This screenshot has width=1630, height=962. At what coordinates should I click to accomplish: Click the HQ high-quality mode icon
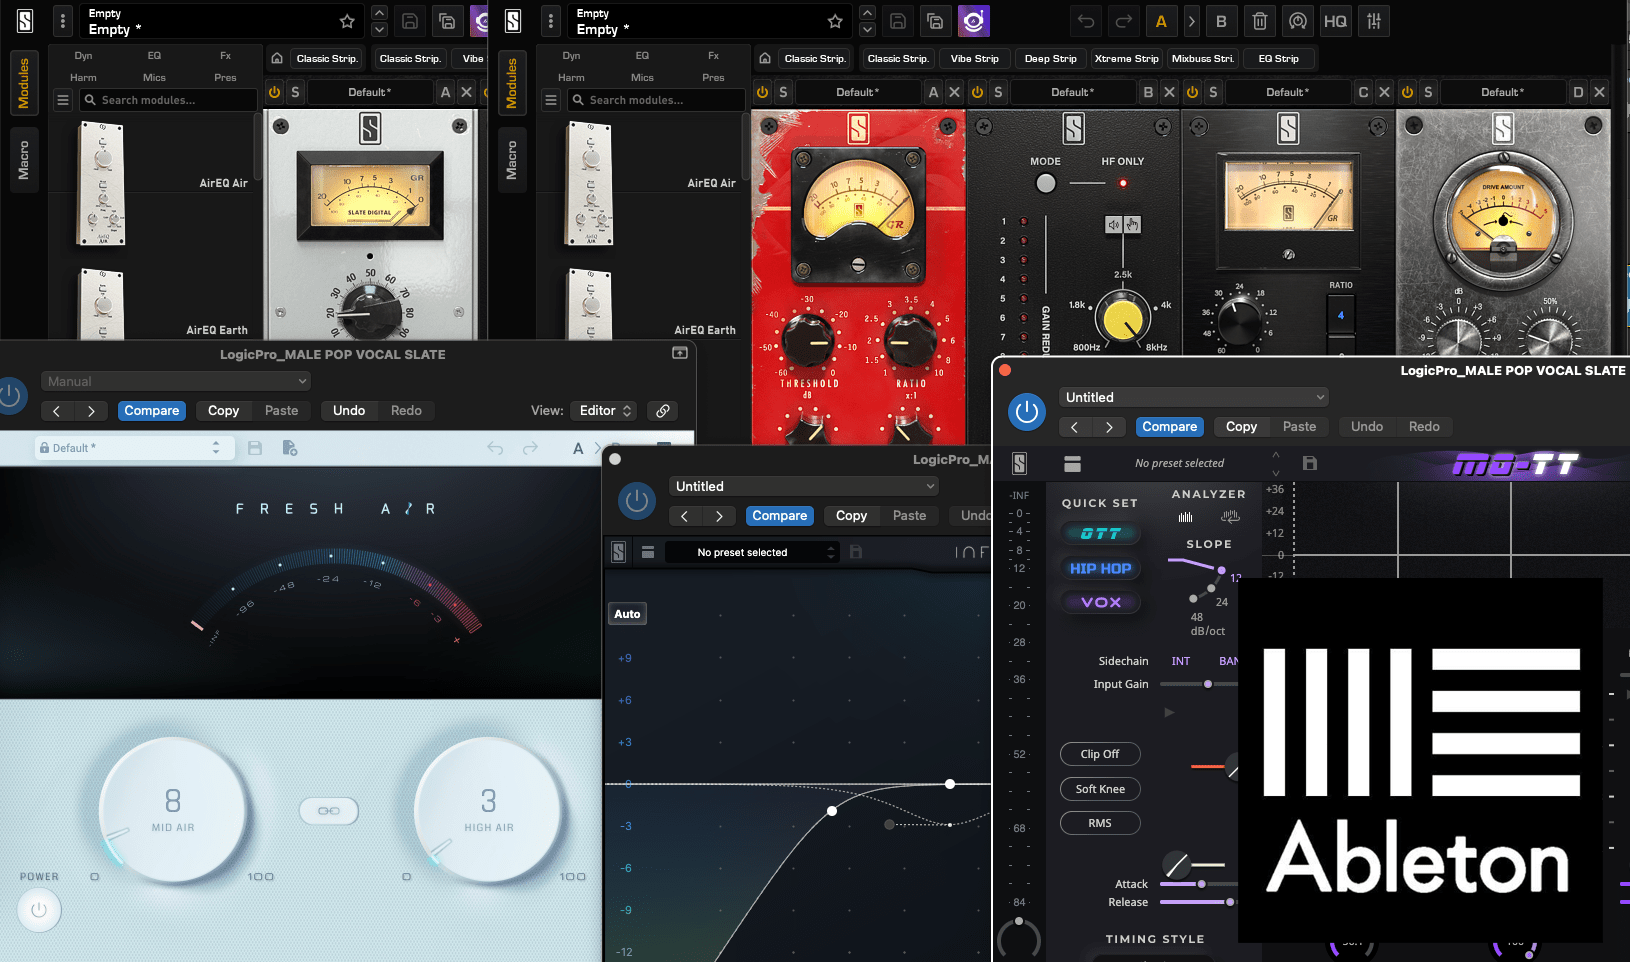point(1335,21)
